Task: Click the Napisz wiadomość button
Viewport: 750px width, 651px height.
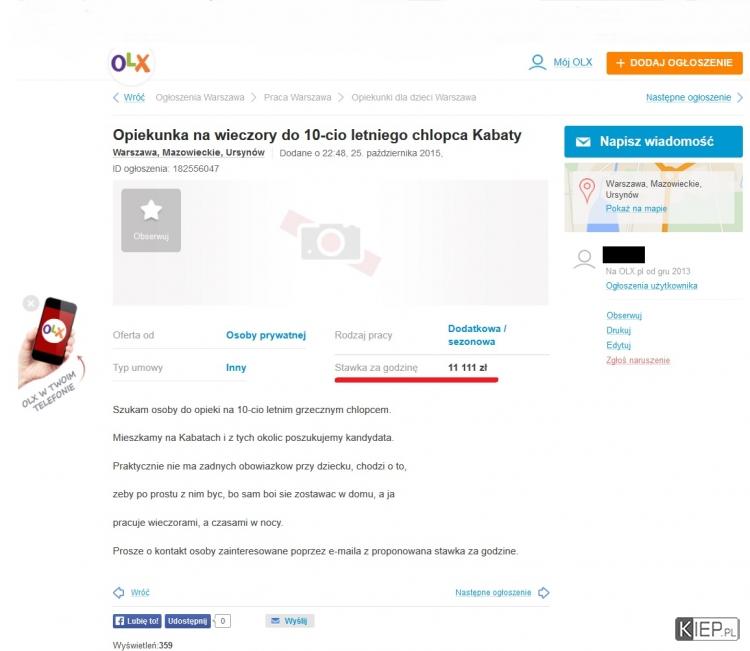Action: [x=653, y=142]
